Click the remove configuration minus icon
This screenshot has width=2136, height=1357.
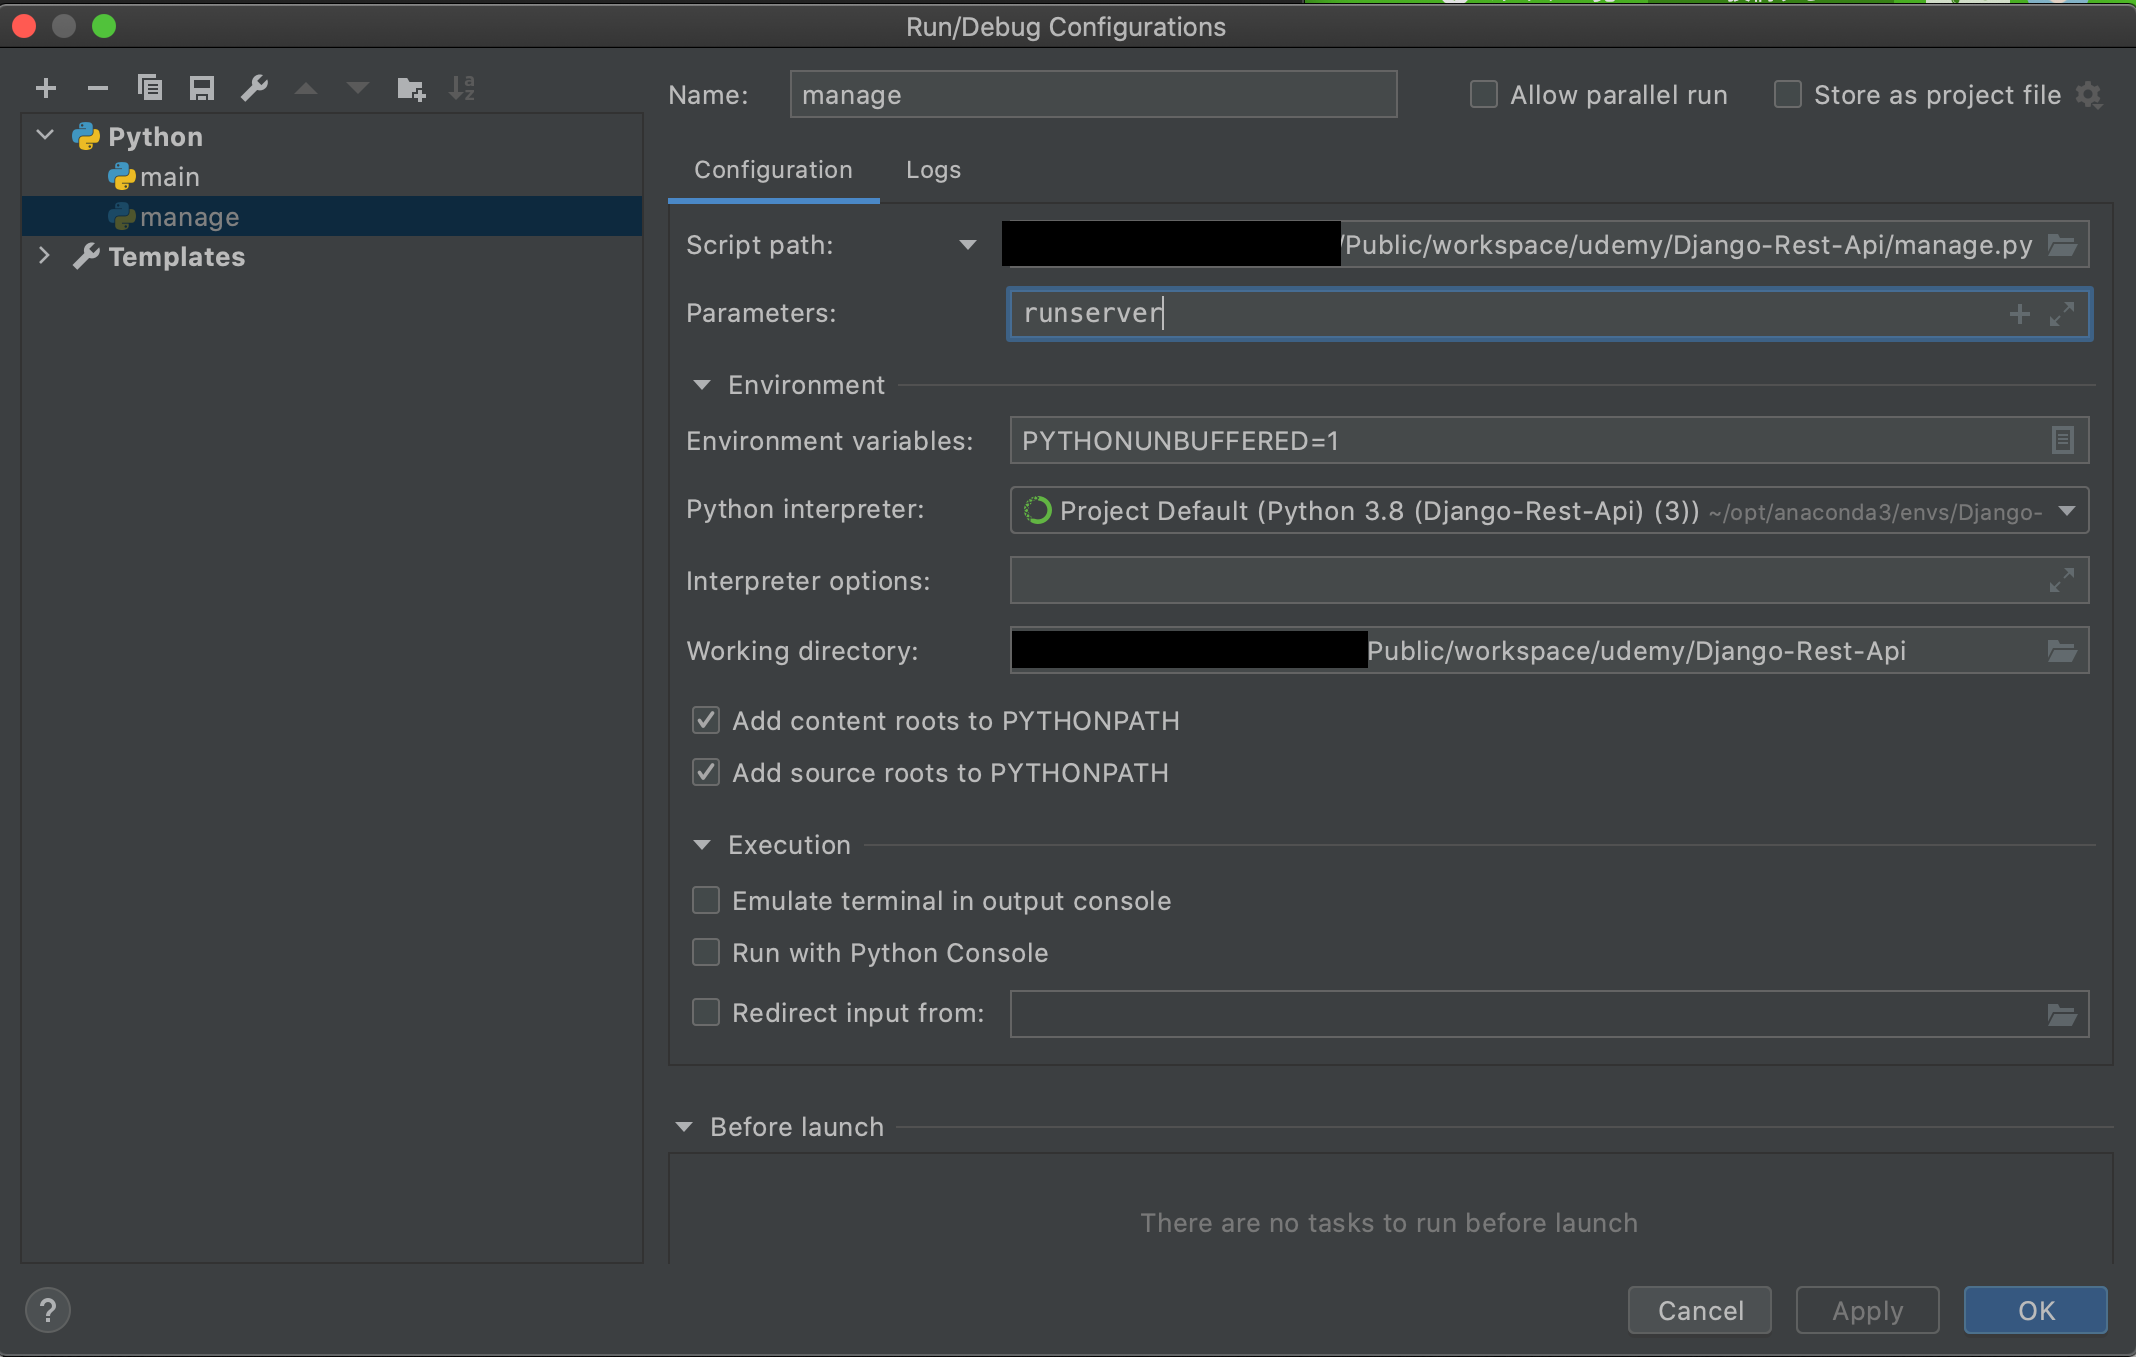click(98, 89)
